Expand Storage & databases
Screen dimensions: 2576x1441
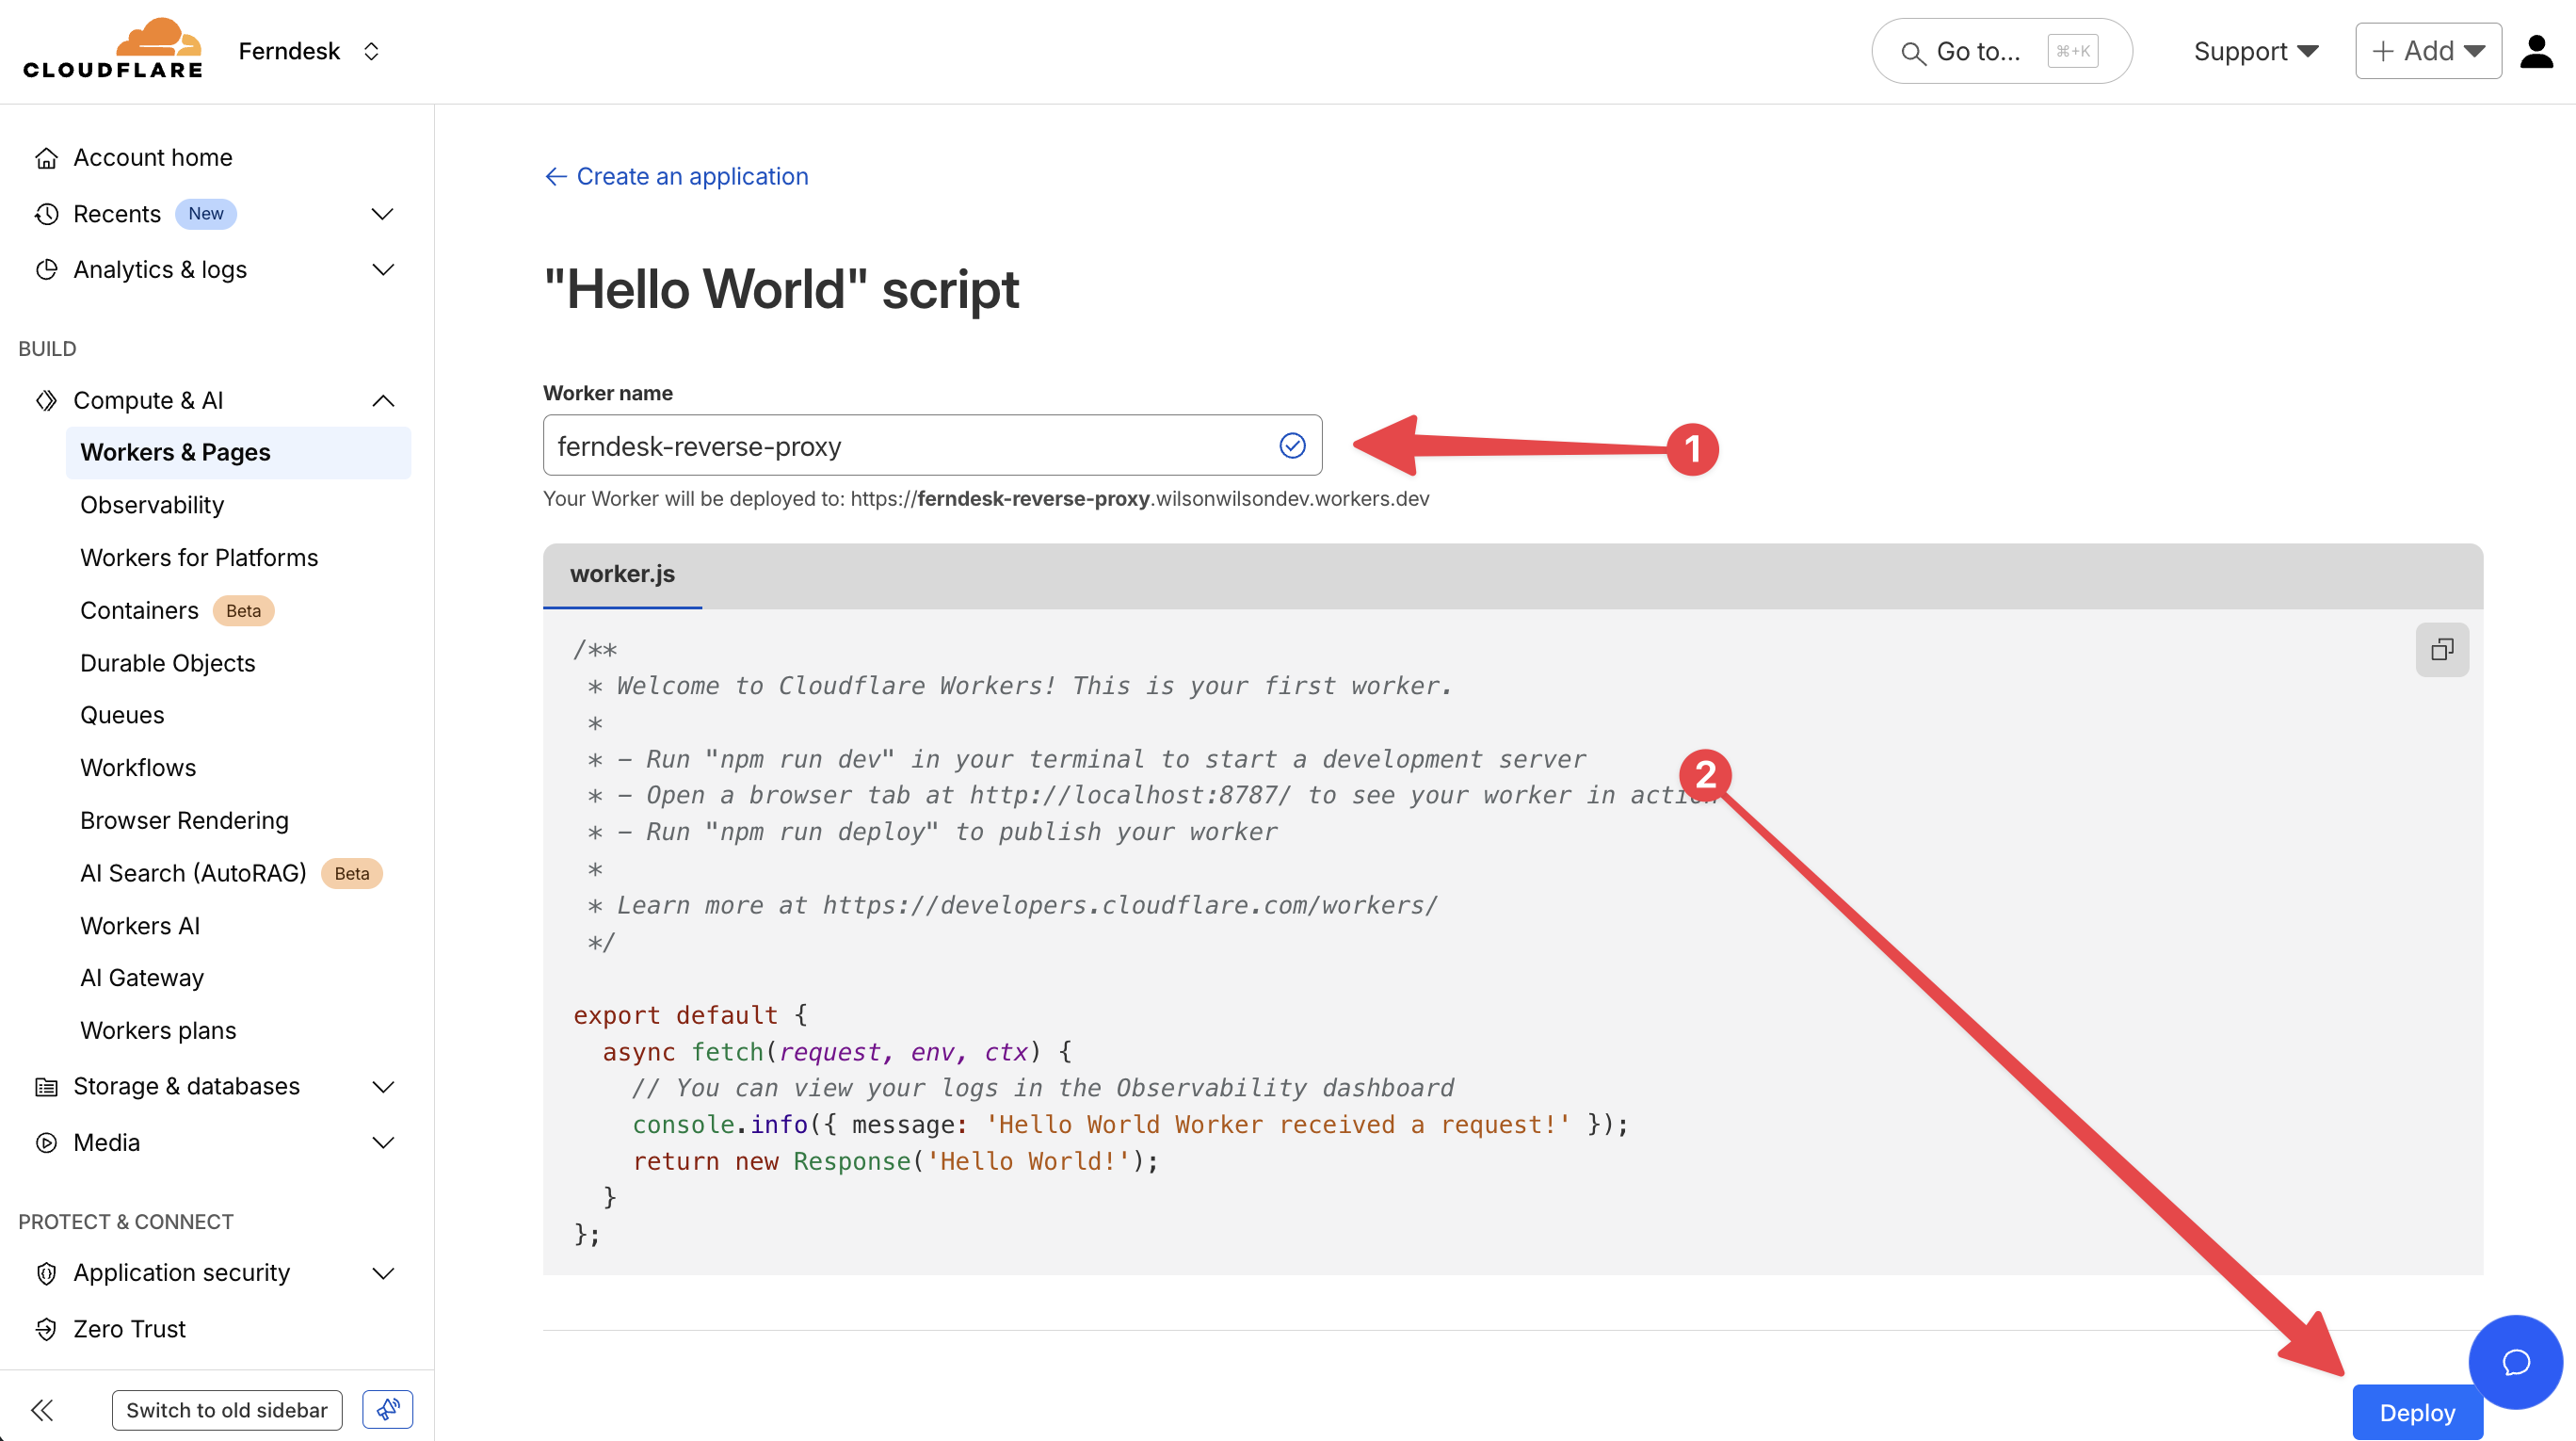[382, 1086]
